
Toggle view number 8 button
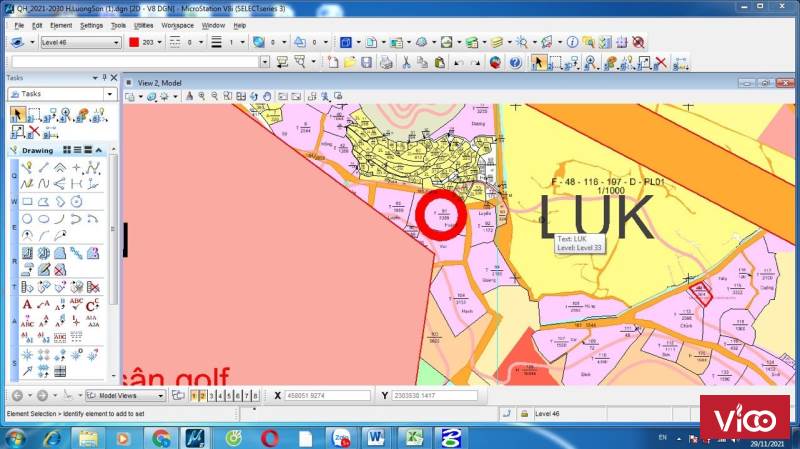[x=256, y=396]
